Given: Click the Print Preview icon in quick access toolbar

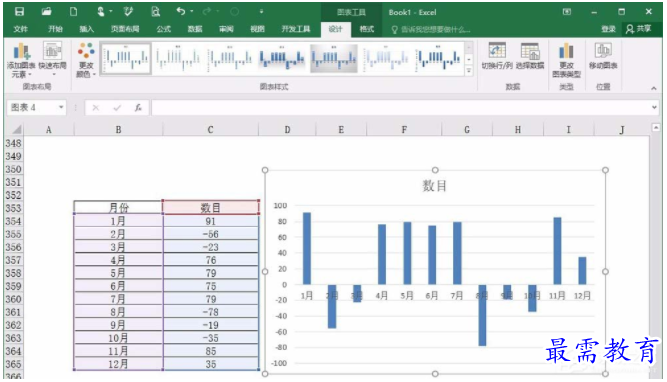Looking at the screenshot, I should [156, 12].
